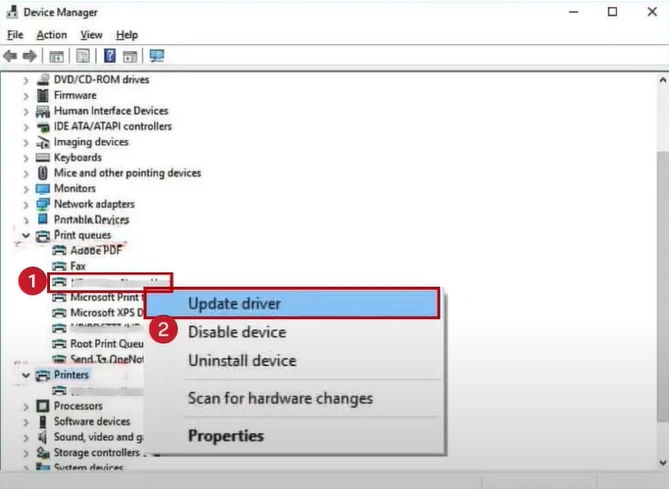Collapse the Print queues category
669x489 pixels.
tap(27, 235)
